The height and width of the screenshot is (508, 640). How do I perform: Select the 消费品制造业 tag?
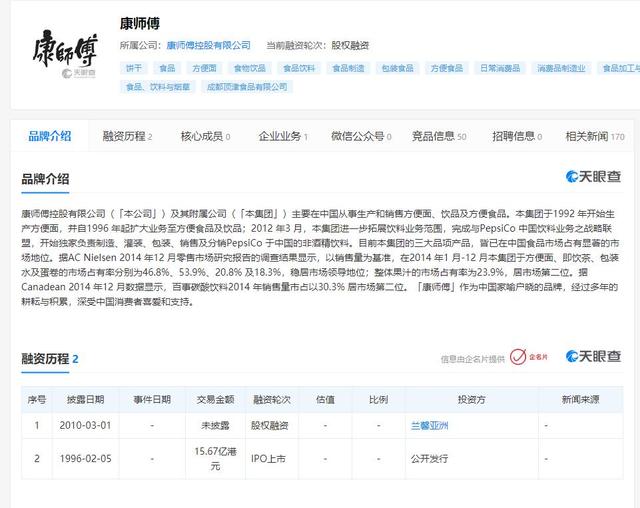pyautogui.click(x=561, y=68)
